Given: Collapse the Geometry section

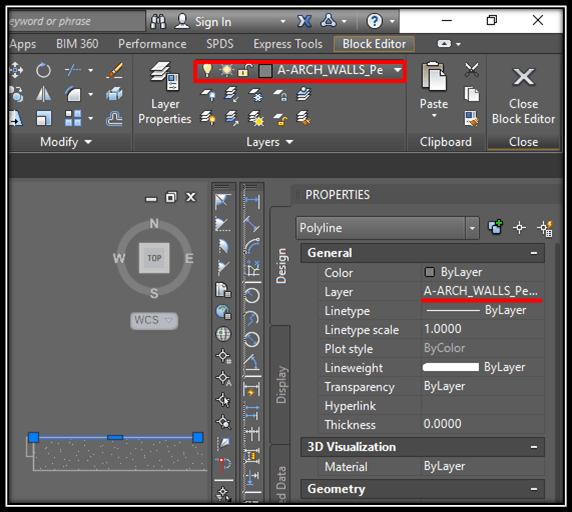Looking at the screenshot, I should coord(534,489).
